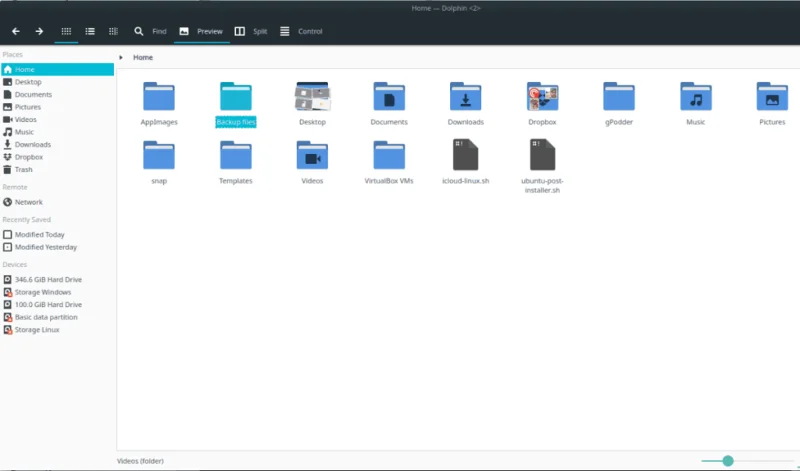Select the icloud-linux.sh script file
The width and height of the screenshot is (800, 471).
click(x=465, y=155)
